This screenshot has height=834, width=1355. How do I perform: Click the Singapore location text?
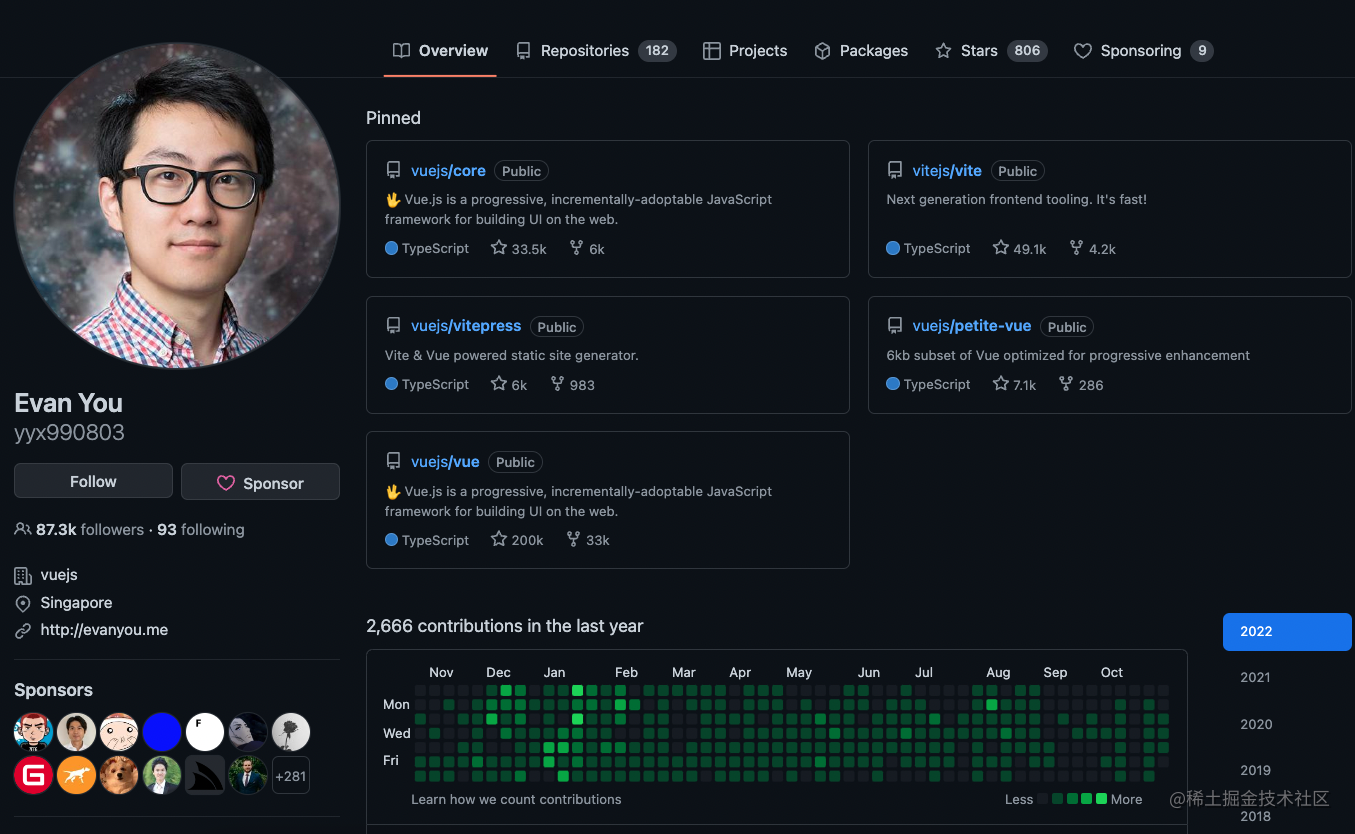(x=76, y=603)
